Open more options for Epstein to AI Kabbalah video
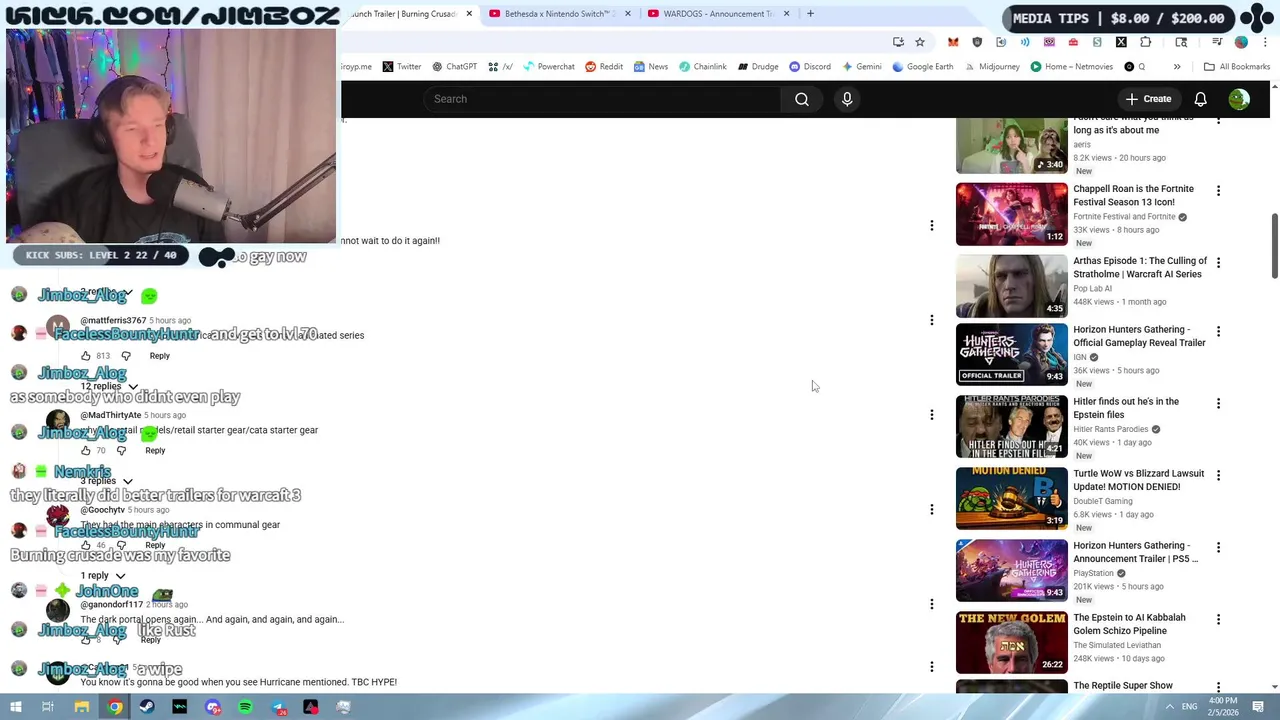The height and width of the screenshot is (720, 1280). tap(1218, 620)
